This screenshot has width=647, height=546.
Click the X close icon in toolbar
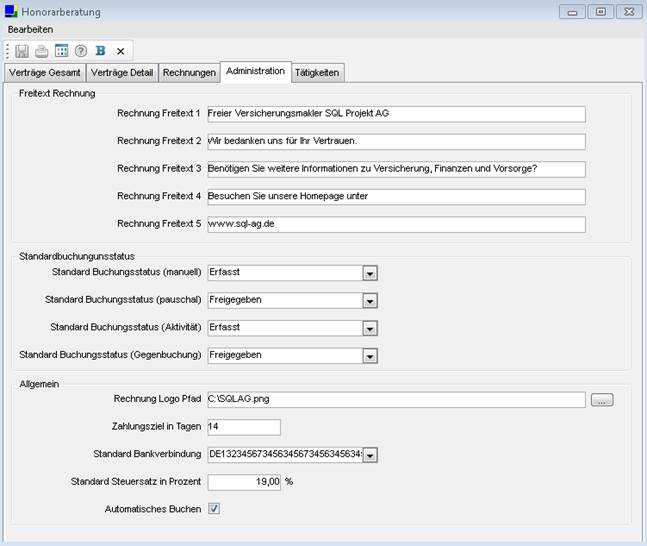(x=120, y=51)
